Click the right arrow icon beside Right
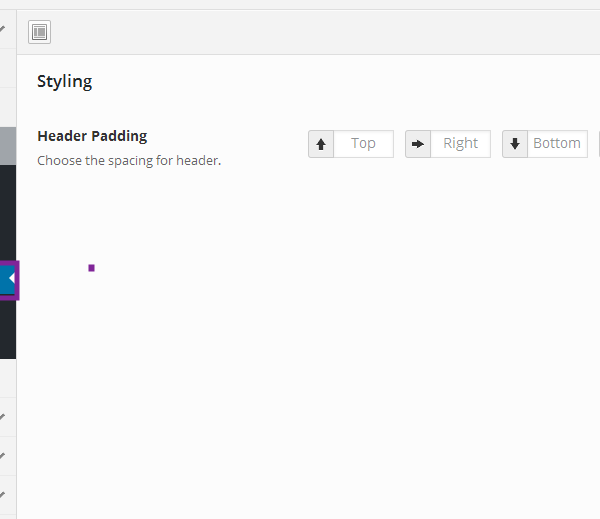The width and height of the screenshot is (600, 519). [x=418, y=144]
